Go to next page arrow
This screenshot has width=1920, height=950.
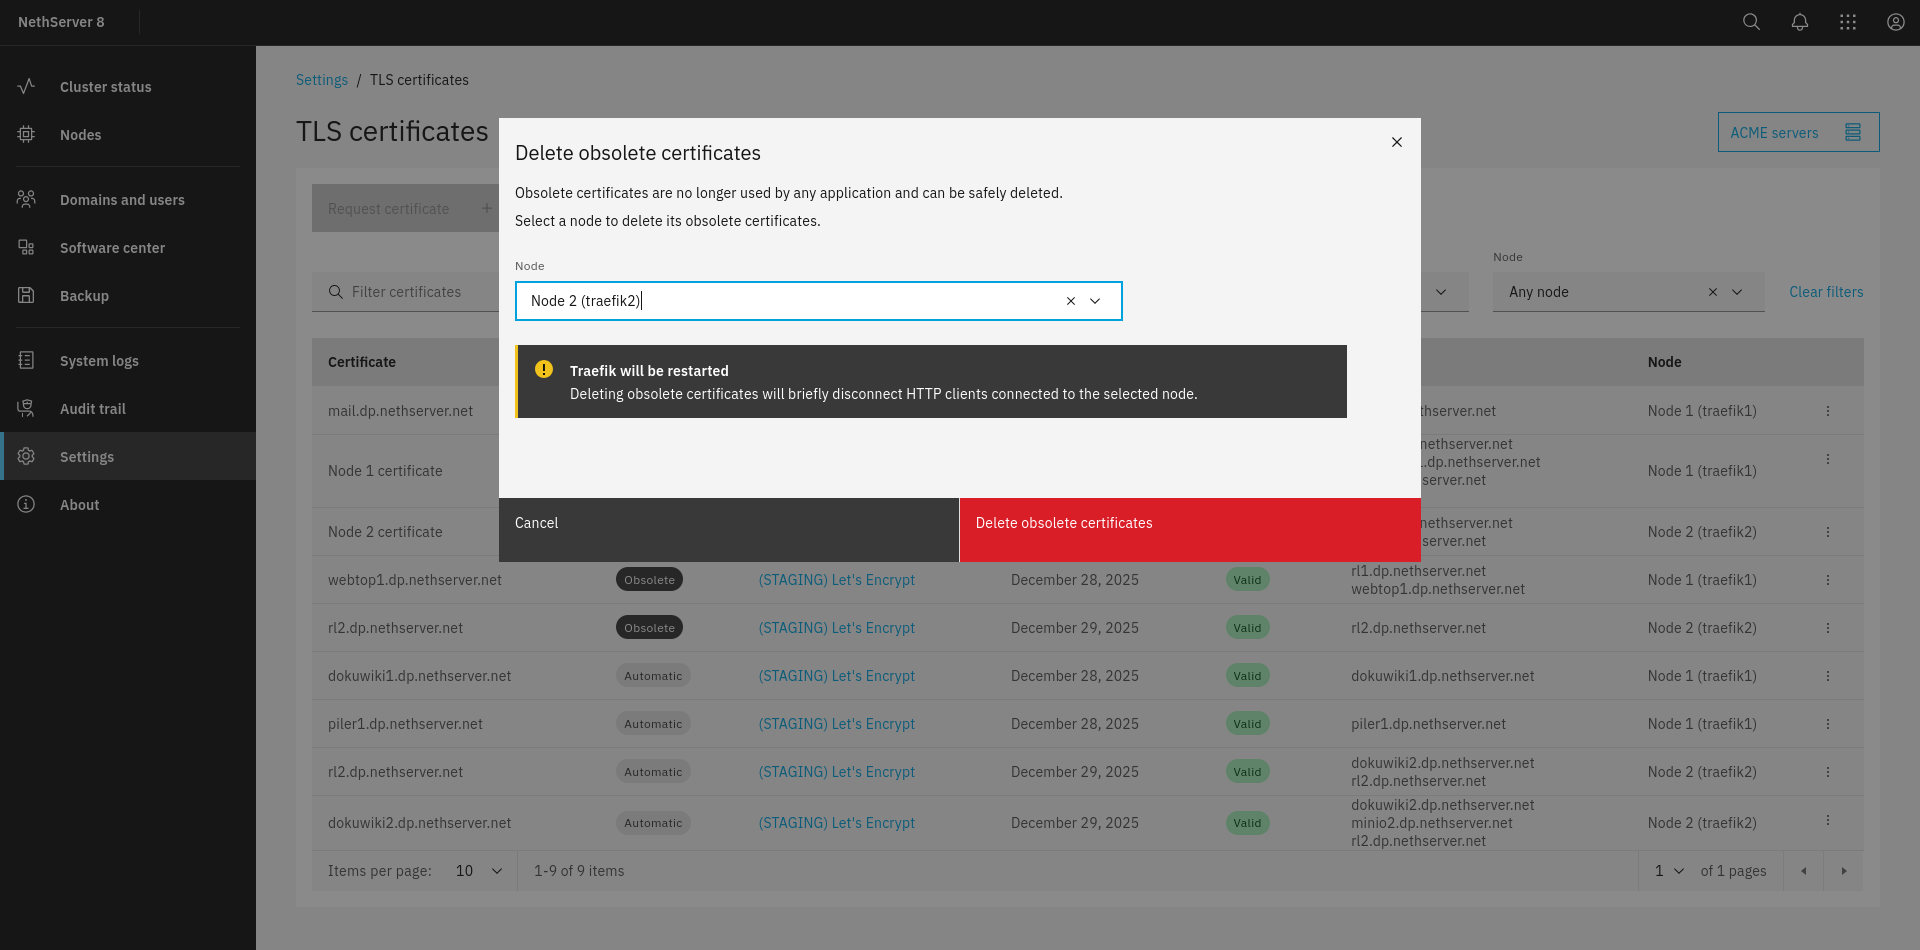pos(1843,871)
